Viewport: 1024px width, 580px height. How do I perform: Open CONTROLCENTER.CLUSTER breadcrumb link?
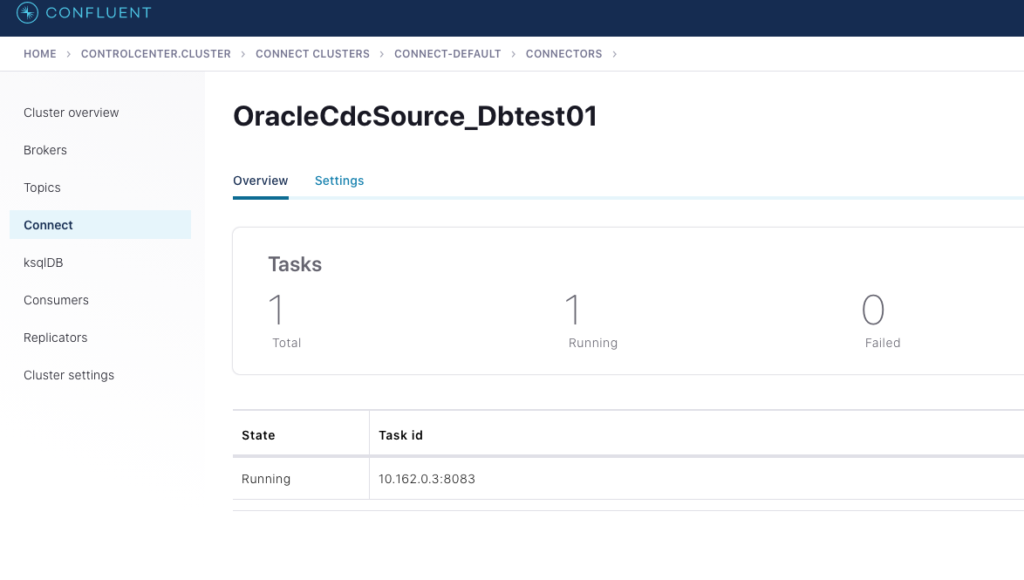tap(156, 54)
